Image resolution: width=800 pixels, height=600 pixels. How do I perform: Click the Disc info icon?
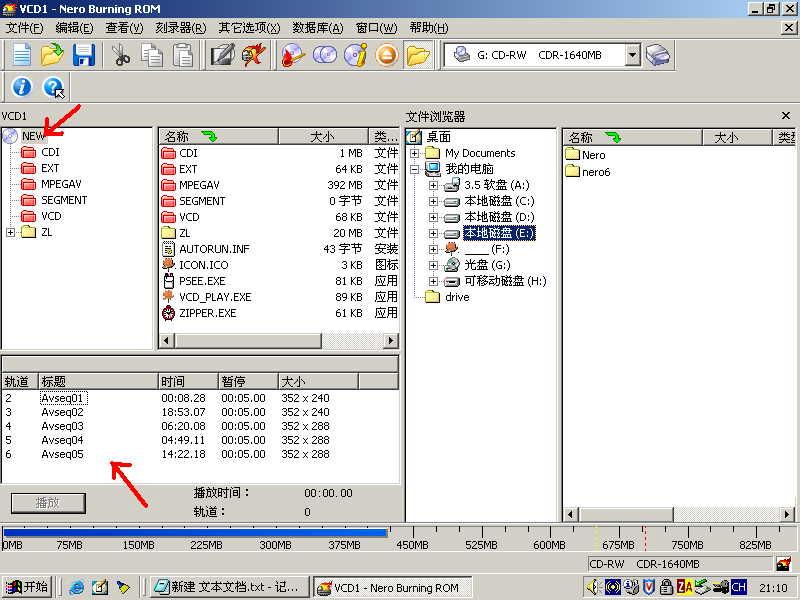(355, 55)
